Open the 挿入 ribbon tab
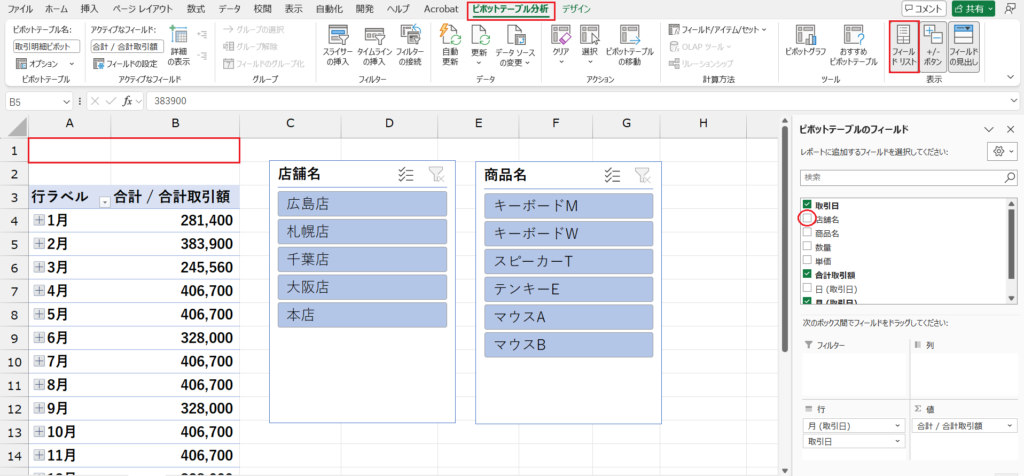This screenshot has width=1024, height=476. (89, 8)
